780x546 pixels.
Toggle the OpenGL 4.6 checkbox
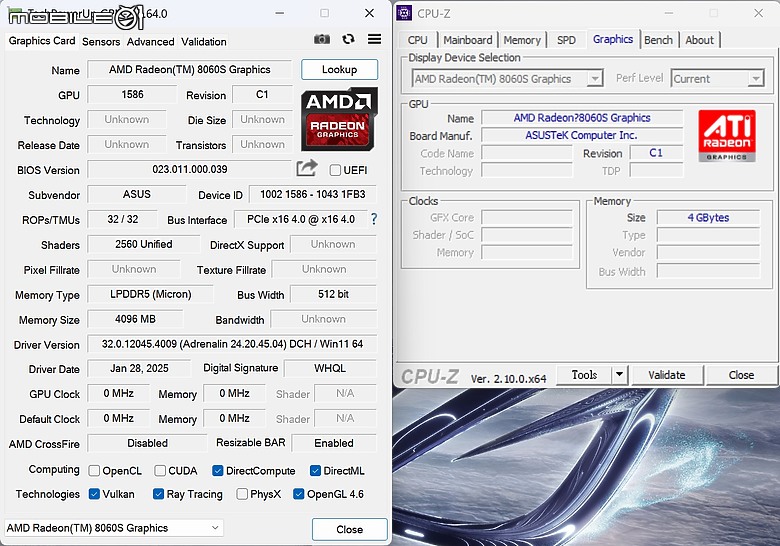coord(298,494)
